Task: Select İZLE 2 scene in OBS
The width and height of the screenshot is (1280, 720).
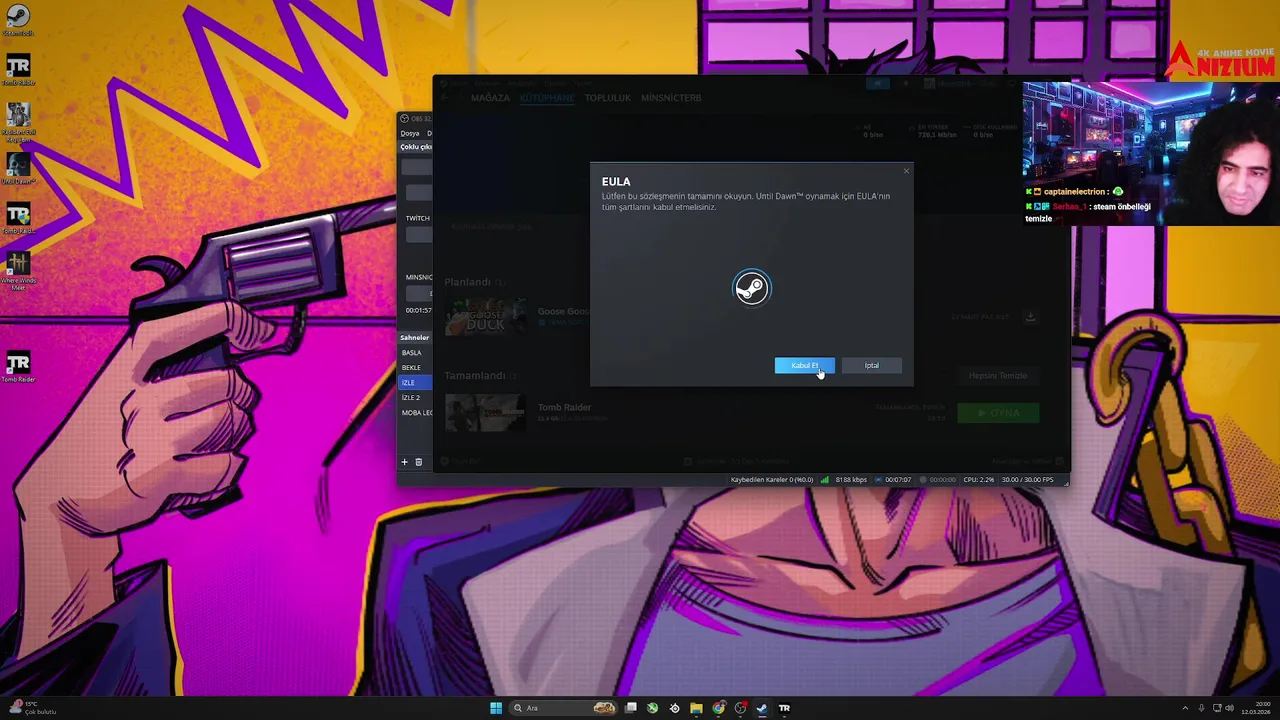Action: [x=415, y=398]
